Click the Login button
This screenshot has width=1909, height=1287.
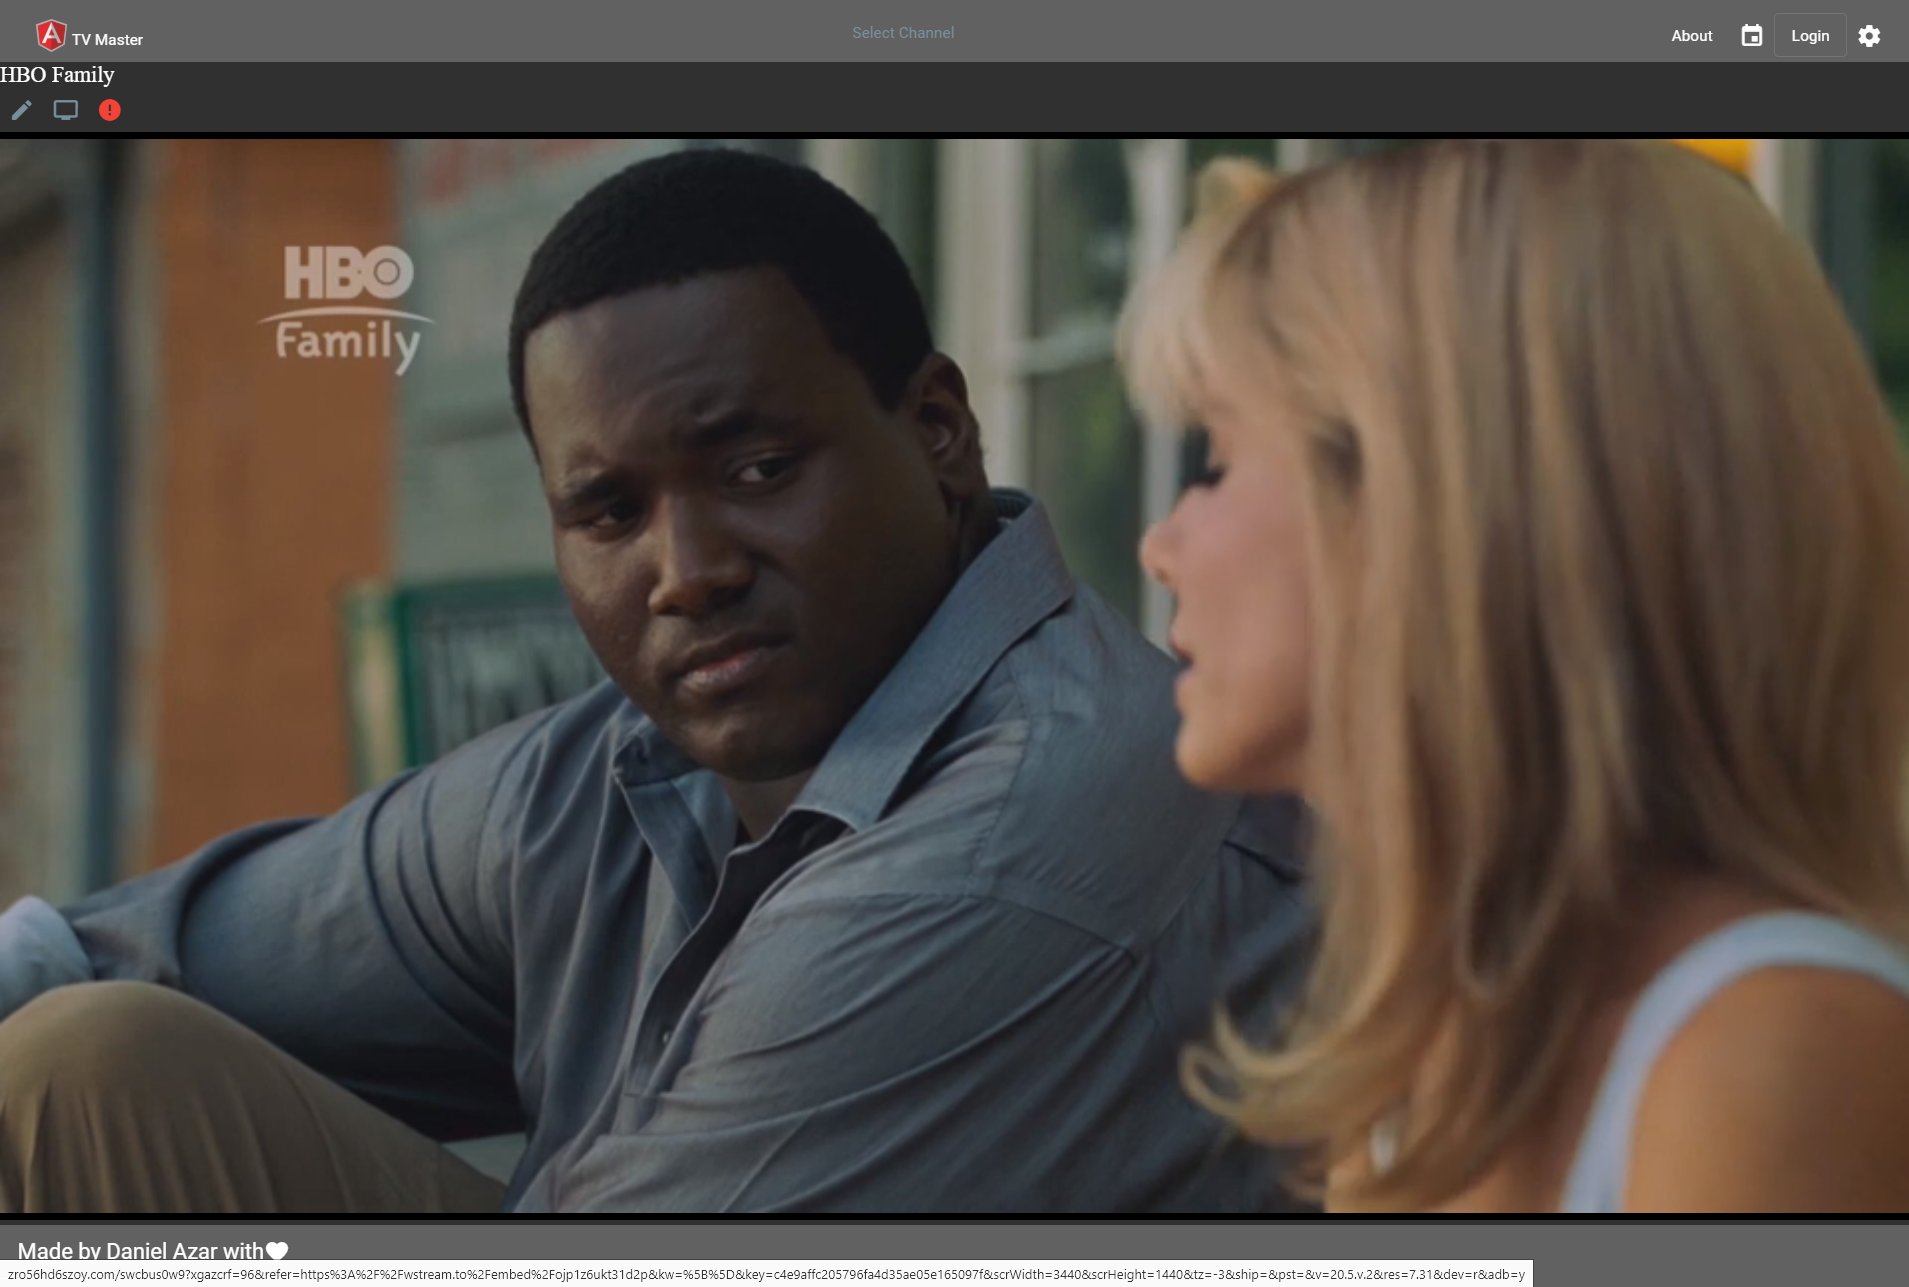[x=1809, y=35]
